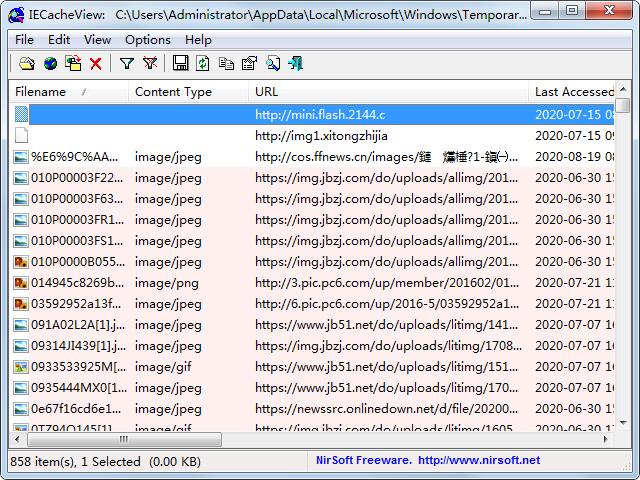Open the Options menu
Viewport: 640px width, 480px height.
(x=148, y=40)
